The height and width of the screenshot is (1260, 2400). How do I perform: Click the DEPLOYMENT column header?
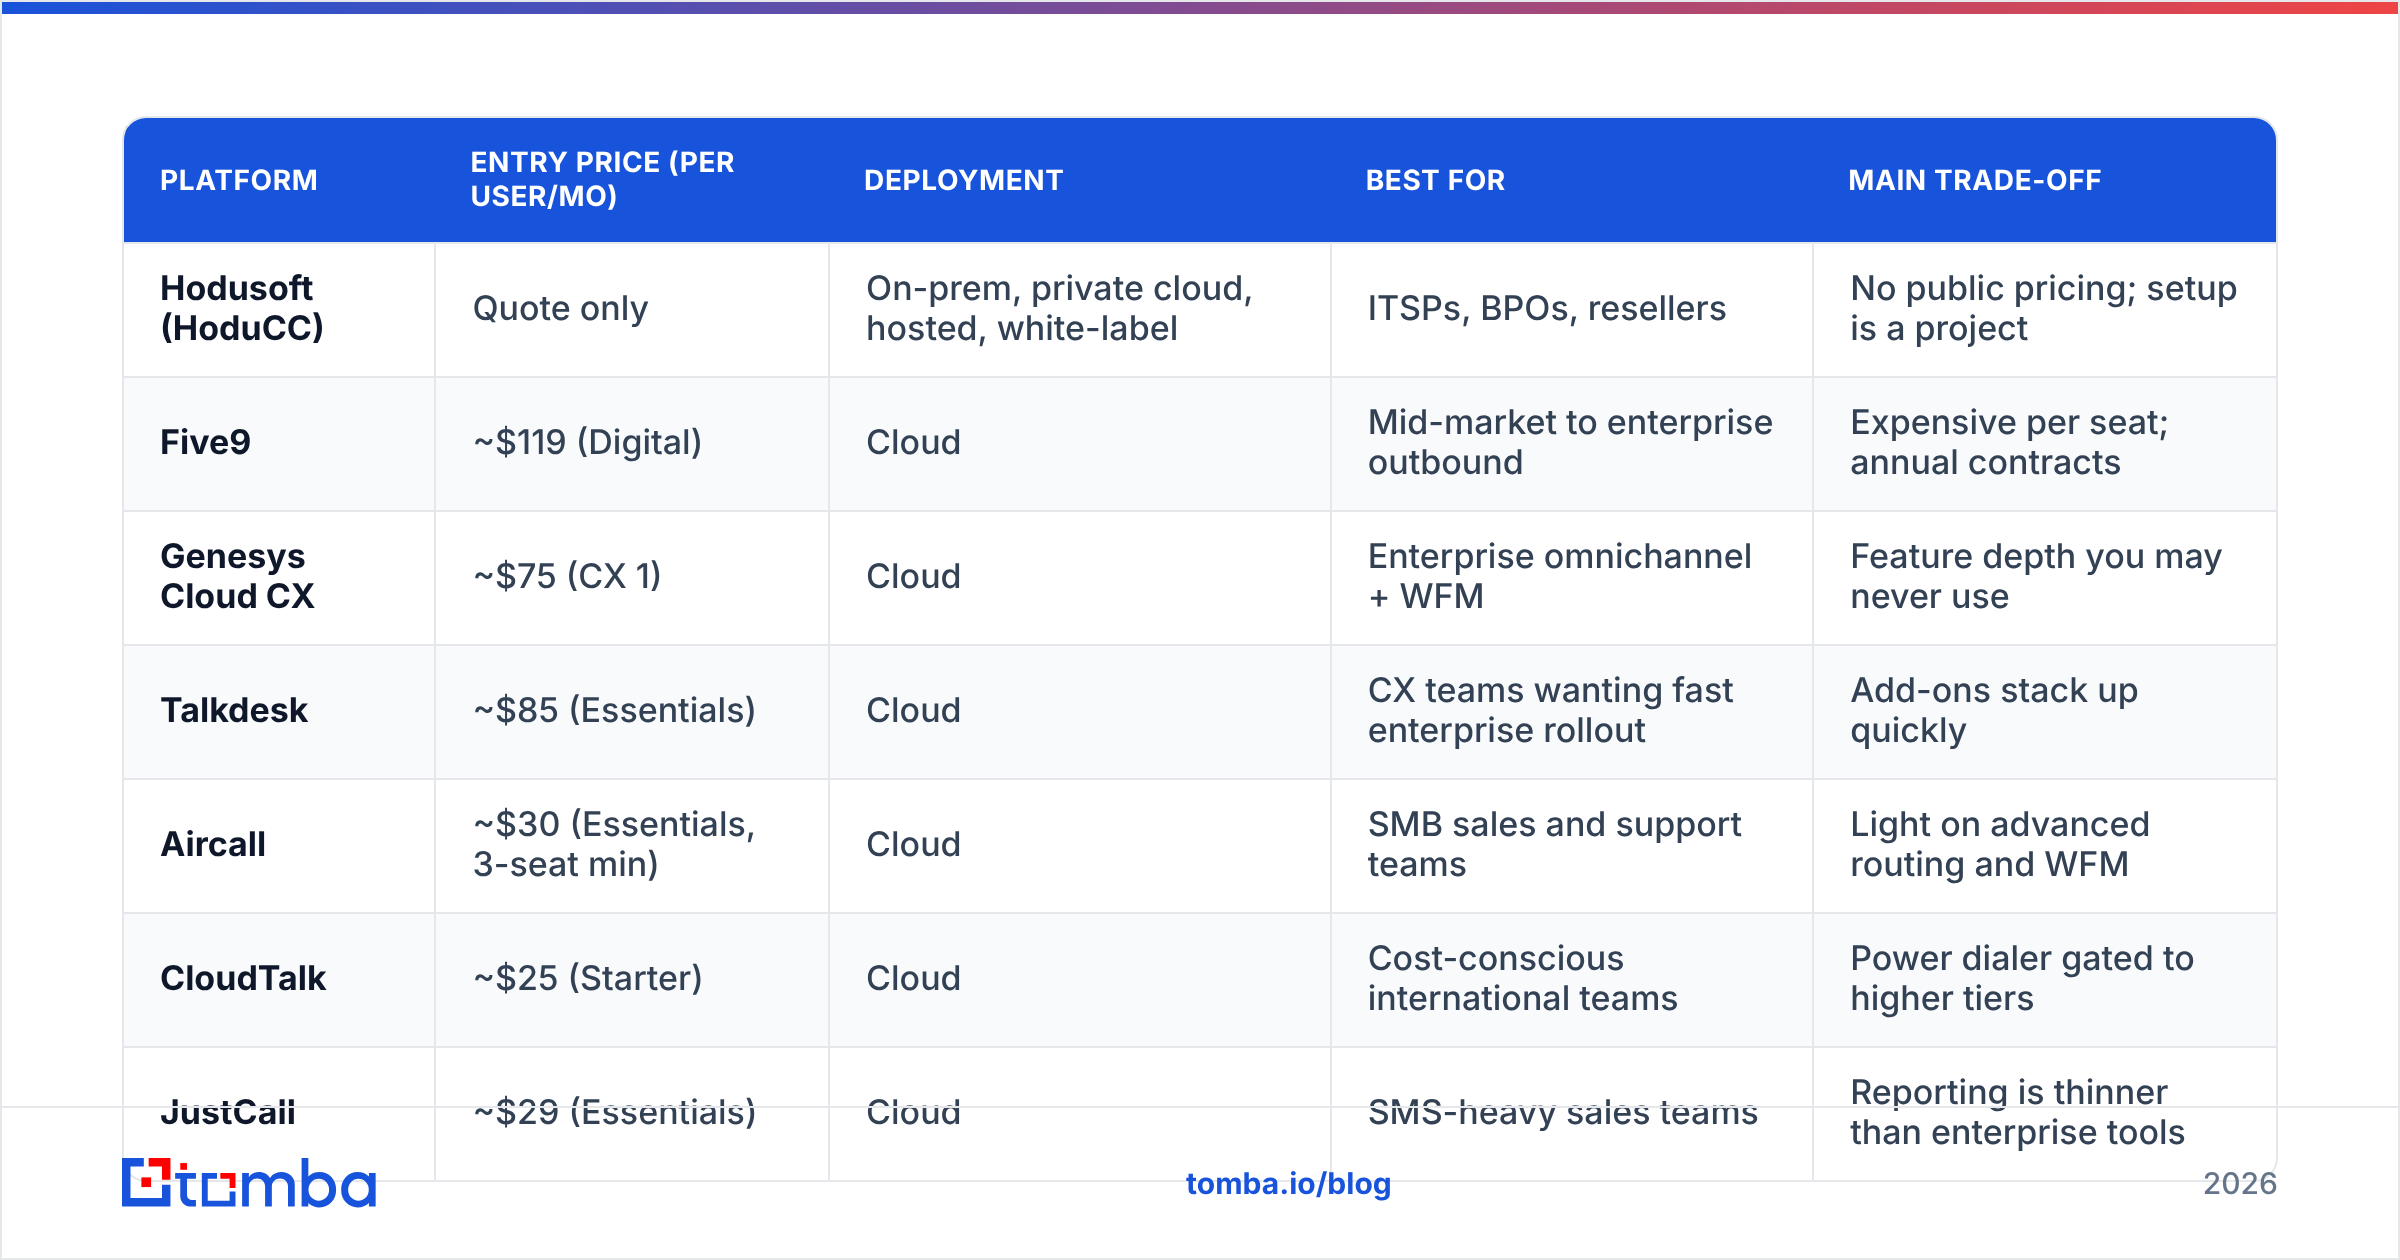[963, 180]
